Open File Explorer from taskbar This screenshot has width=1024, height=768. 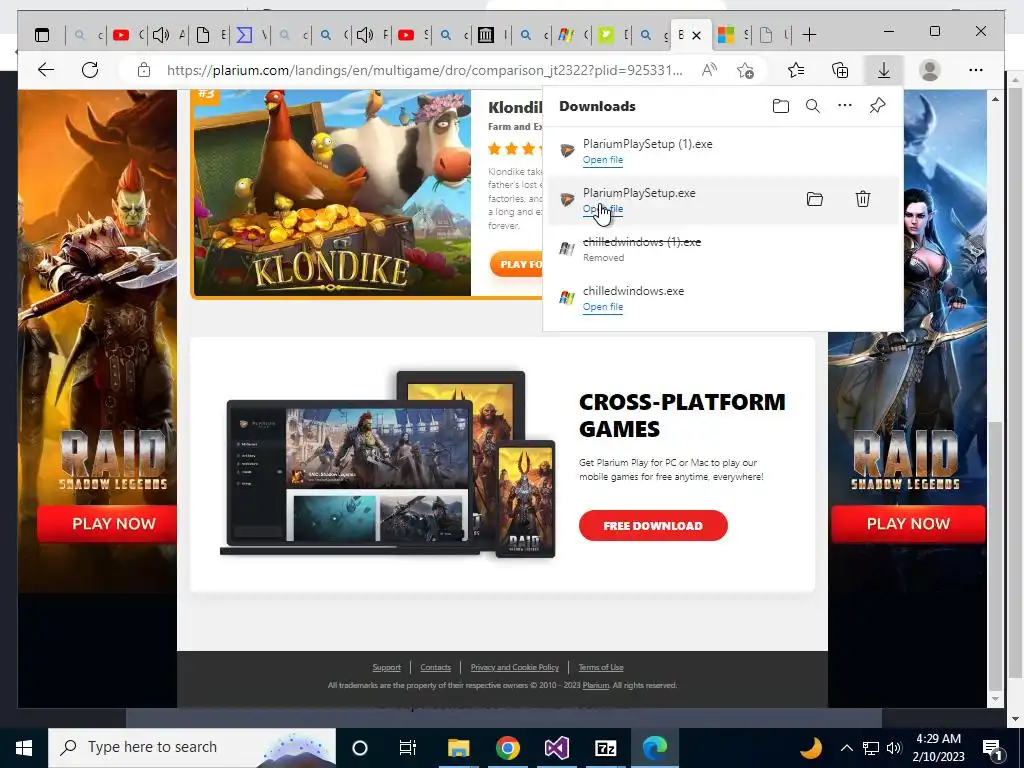[458, 748]
